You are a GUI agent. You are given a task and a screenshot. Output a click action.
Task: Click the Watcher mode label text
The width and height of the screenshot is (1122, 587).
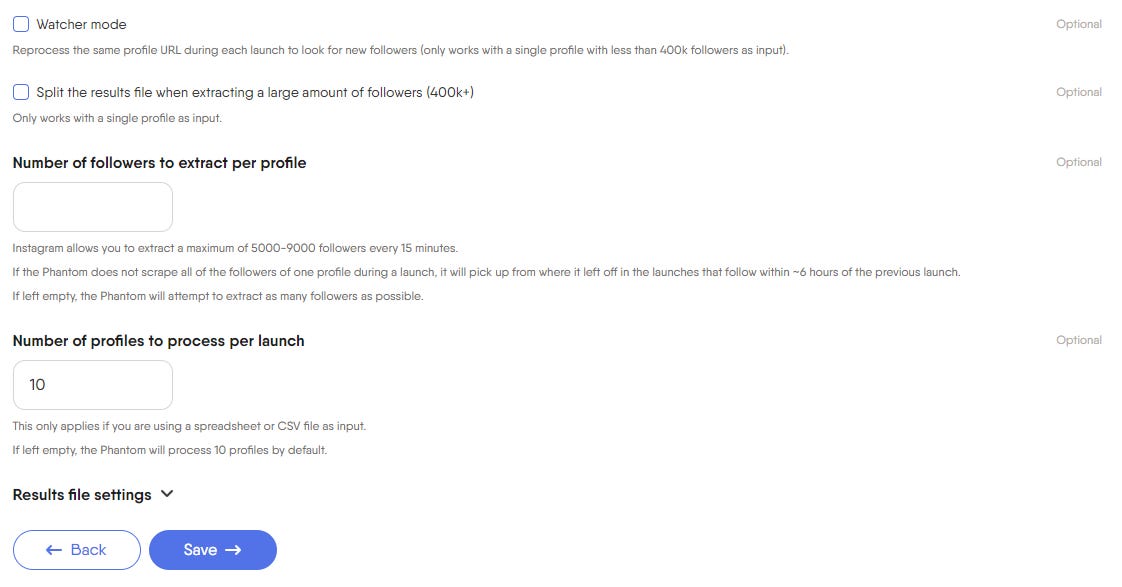[x=82, y=24]
